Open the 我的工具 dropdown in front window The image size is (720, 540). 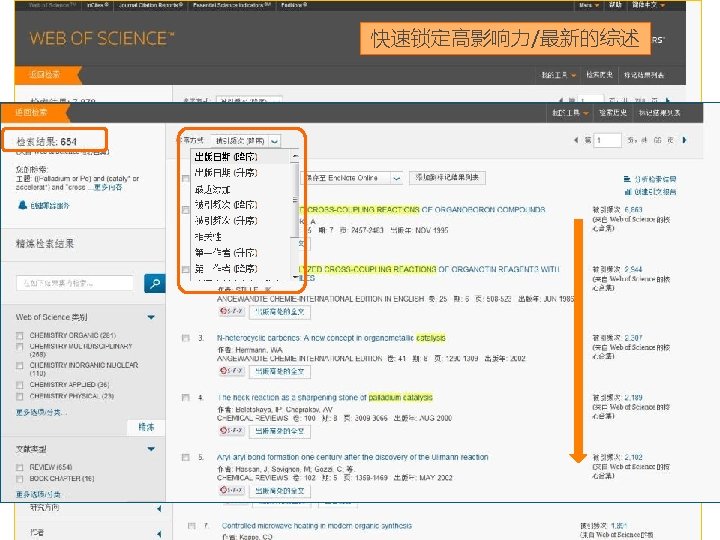tap(570, 112)
